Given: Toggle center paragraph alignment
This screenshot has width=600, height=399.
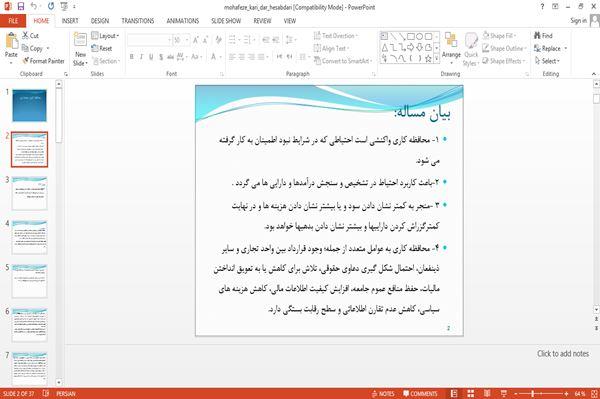Looking at the screenshot, I should [x=242, y=57].
